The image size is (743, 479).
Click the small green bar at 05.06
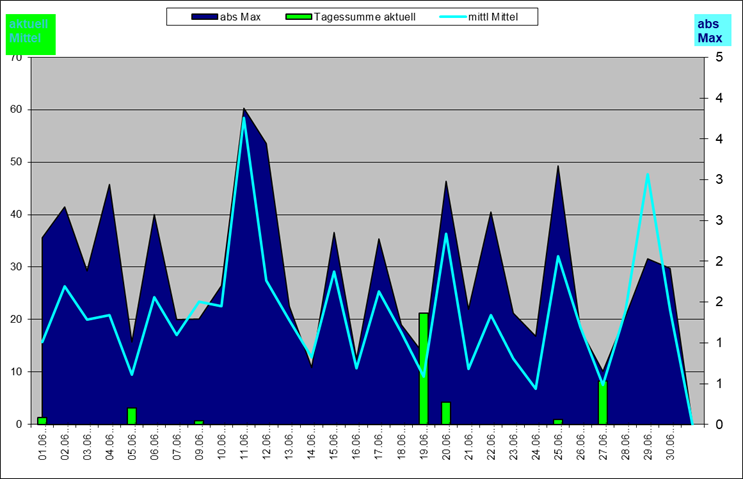click(132, 415)
